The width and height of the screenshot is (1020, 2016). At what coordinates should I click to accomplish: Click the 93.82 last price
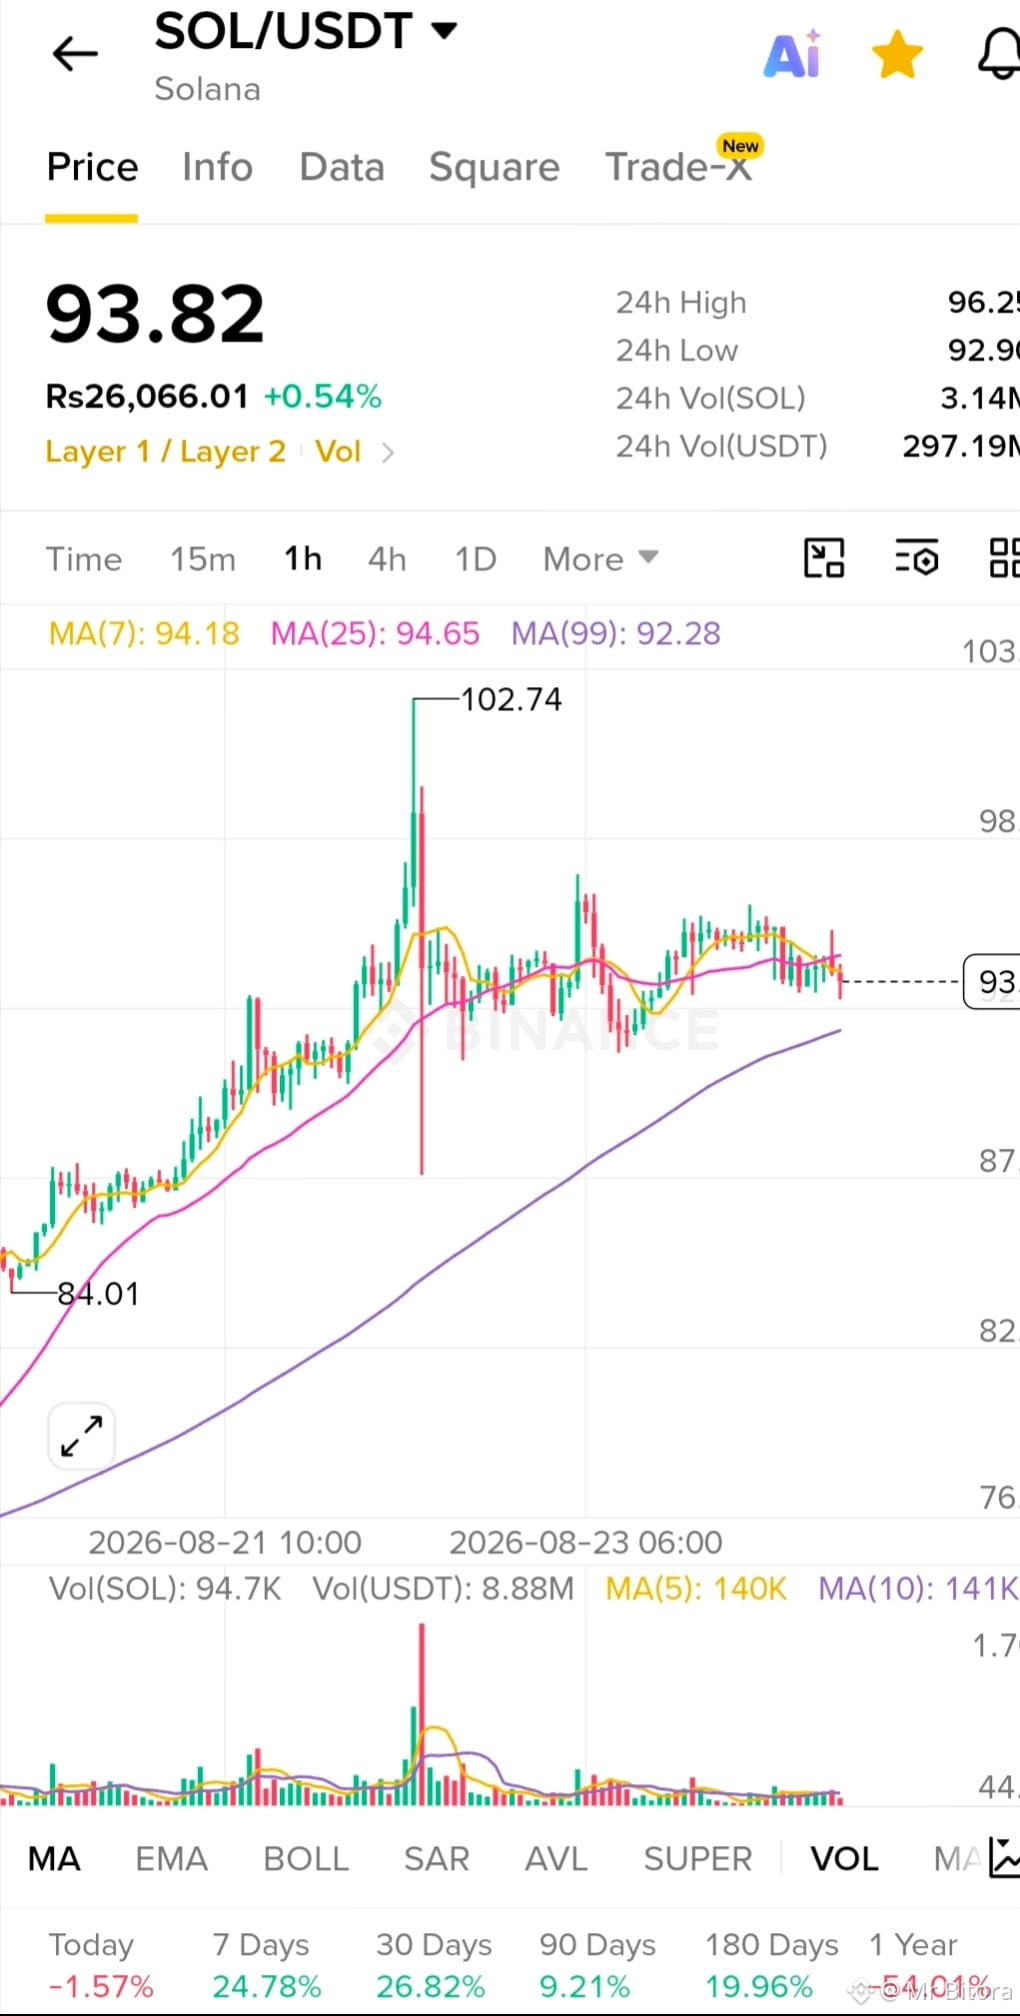(x=155, y=315)
